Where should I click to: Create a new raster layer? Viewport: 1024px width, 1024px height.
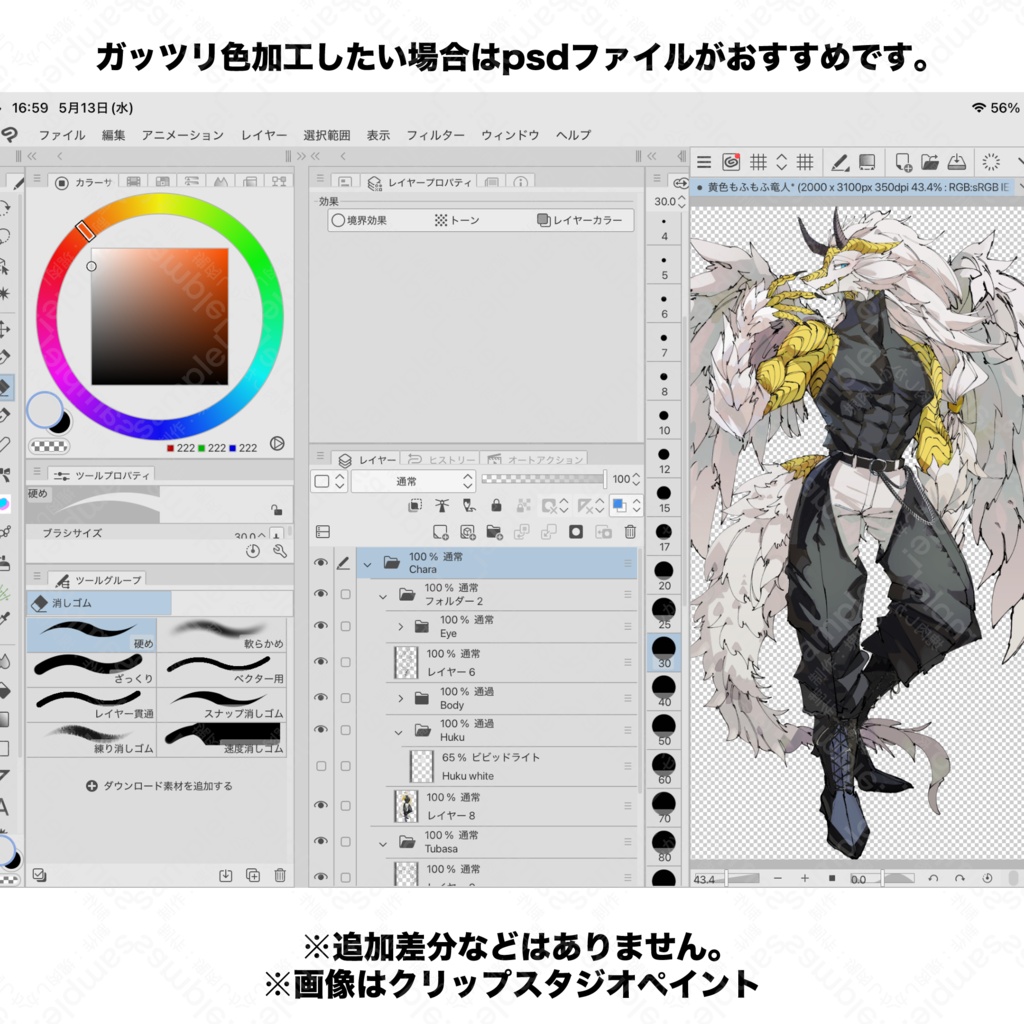(441, 532)
